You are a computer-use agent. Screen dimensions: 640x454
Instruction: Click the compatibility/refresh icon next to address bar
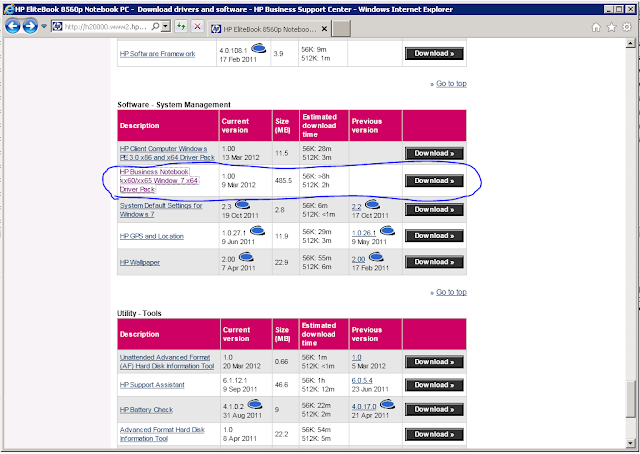[181, 27]
